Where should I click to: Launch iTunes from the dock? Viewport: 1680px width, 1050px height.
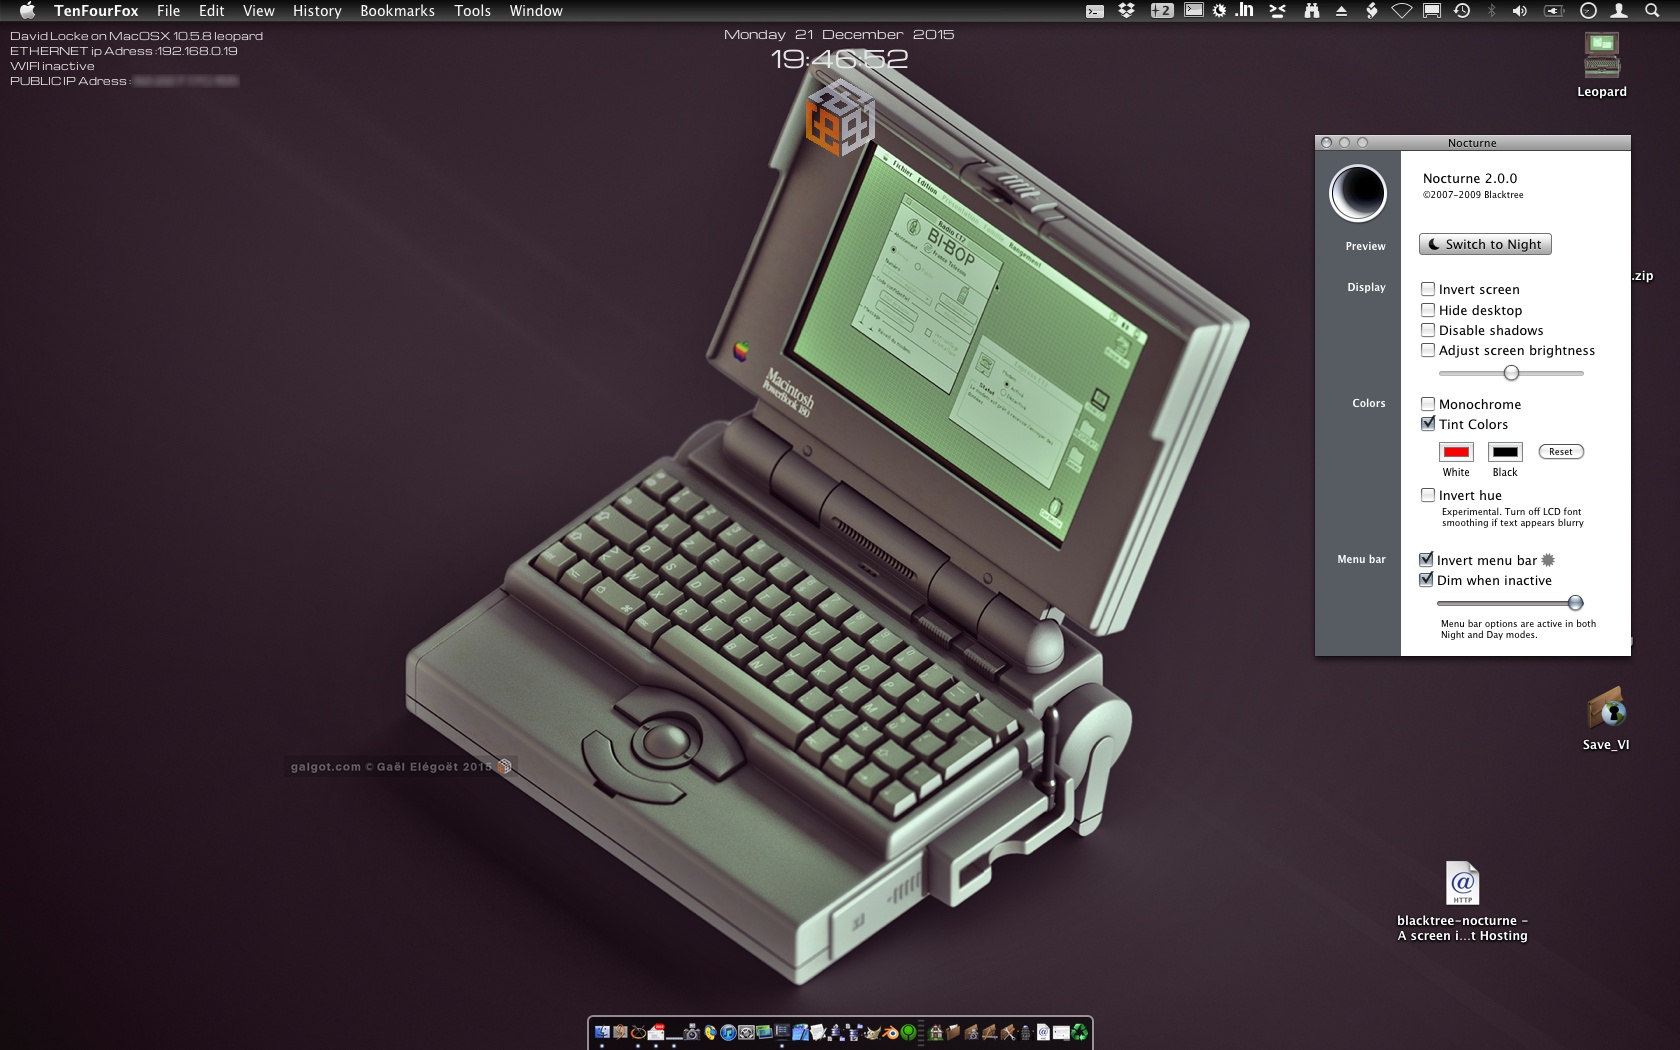point(728,1032)
